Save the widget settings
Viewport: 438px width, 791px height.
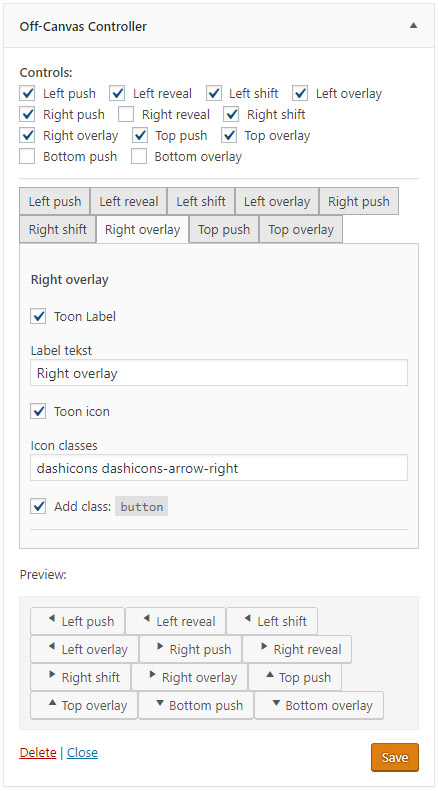pos(395,757)
